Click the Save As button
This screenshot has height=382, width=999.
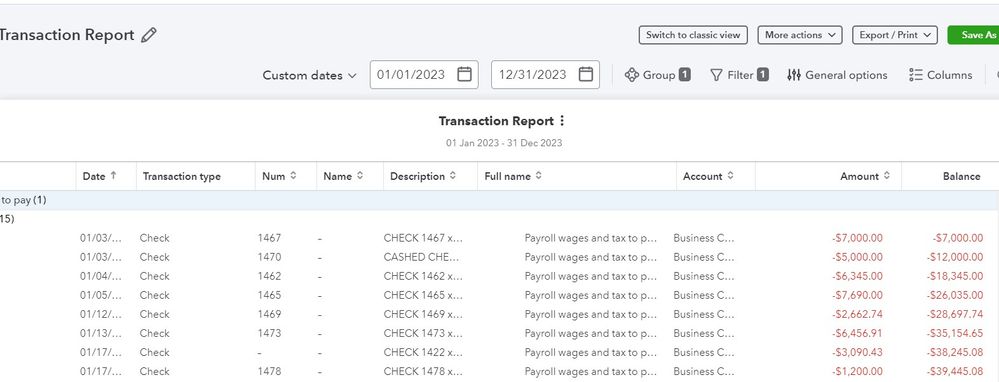coord(973,35)
